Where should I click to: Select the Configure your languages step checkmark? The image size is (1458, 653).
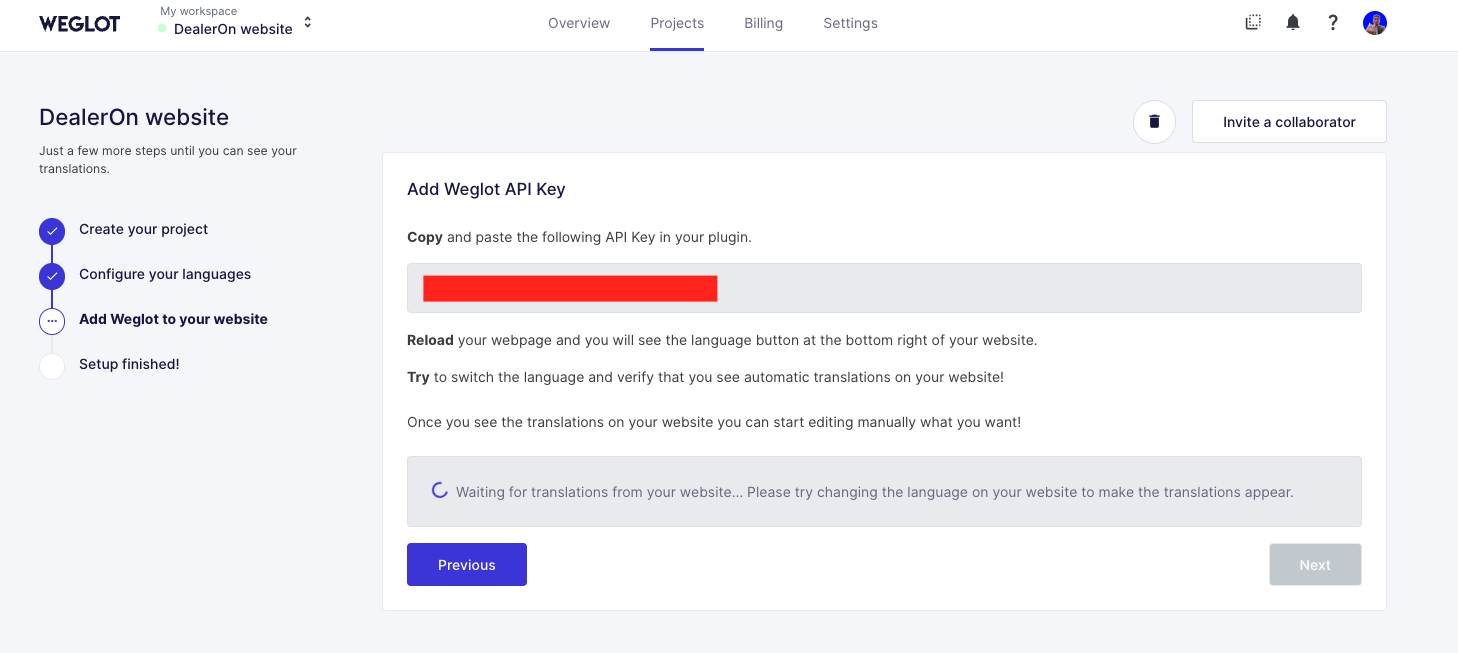(52, 276)
